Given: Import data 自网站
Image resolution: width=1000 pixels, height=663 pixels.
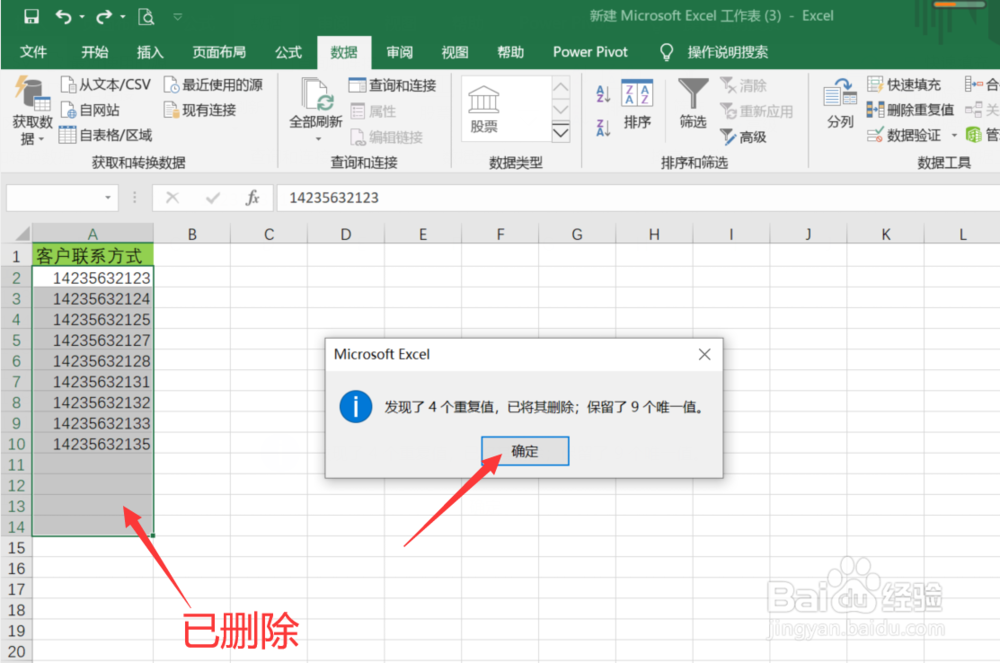Looking at the screenshot, I should coord(90,110).
